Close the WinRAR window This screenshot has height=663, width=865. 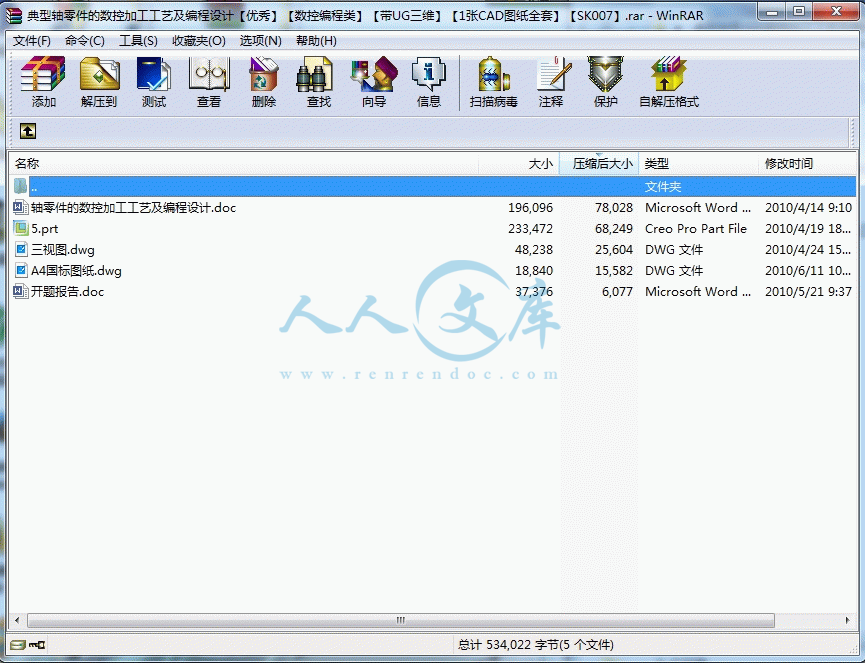836,11
